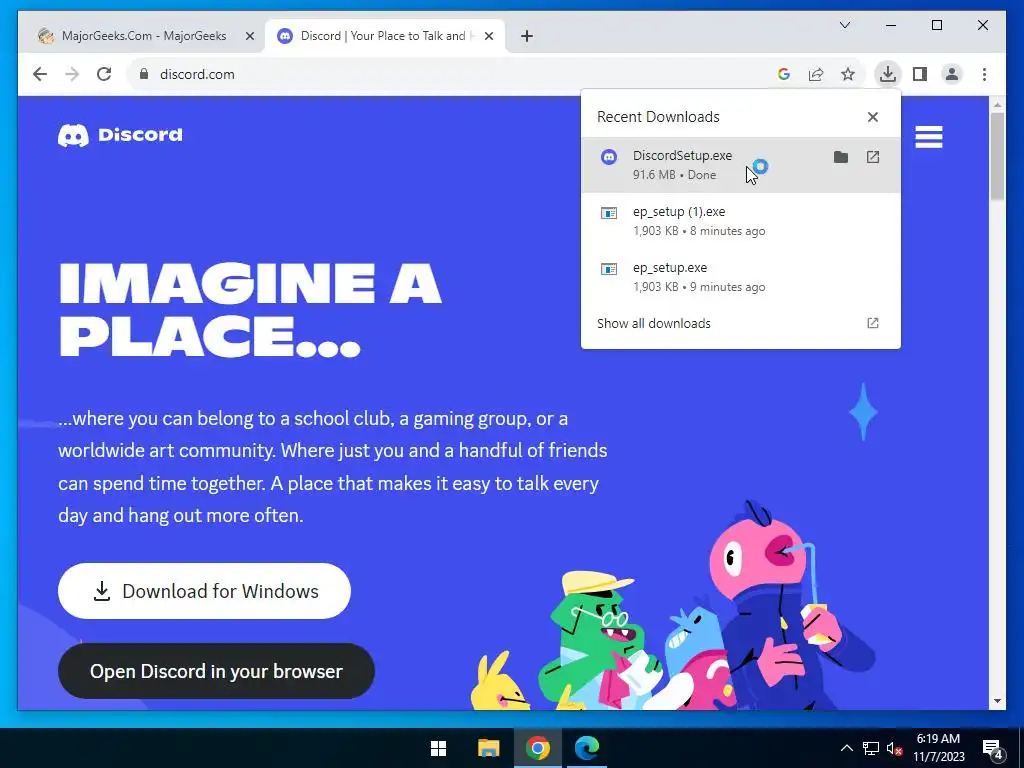Open the network tray icon
1024x768 pixels.
[x=871, y=748]
